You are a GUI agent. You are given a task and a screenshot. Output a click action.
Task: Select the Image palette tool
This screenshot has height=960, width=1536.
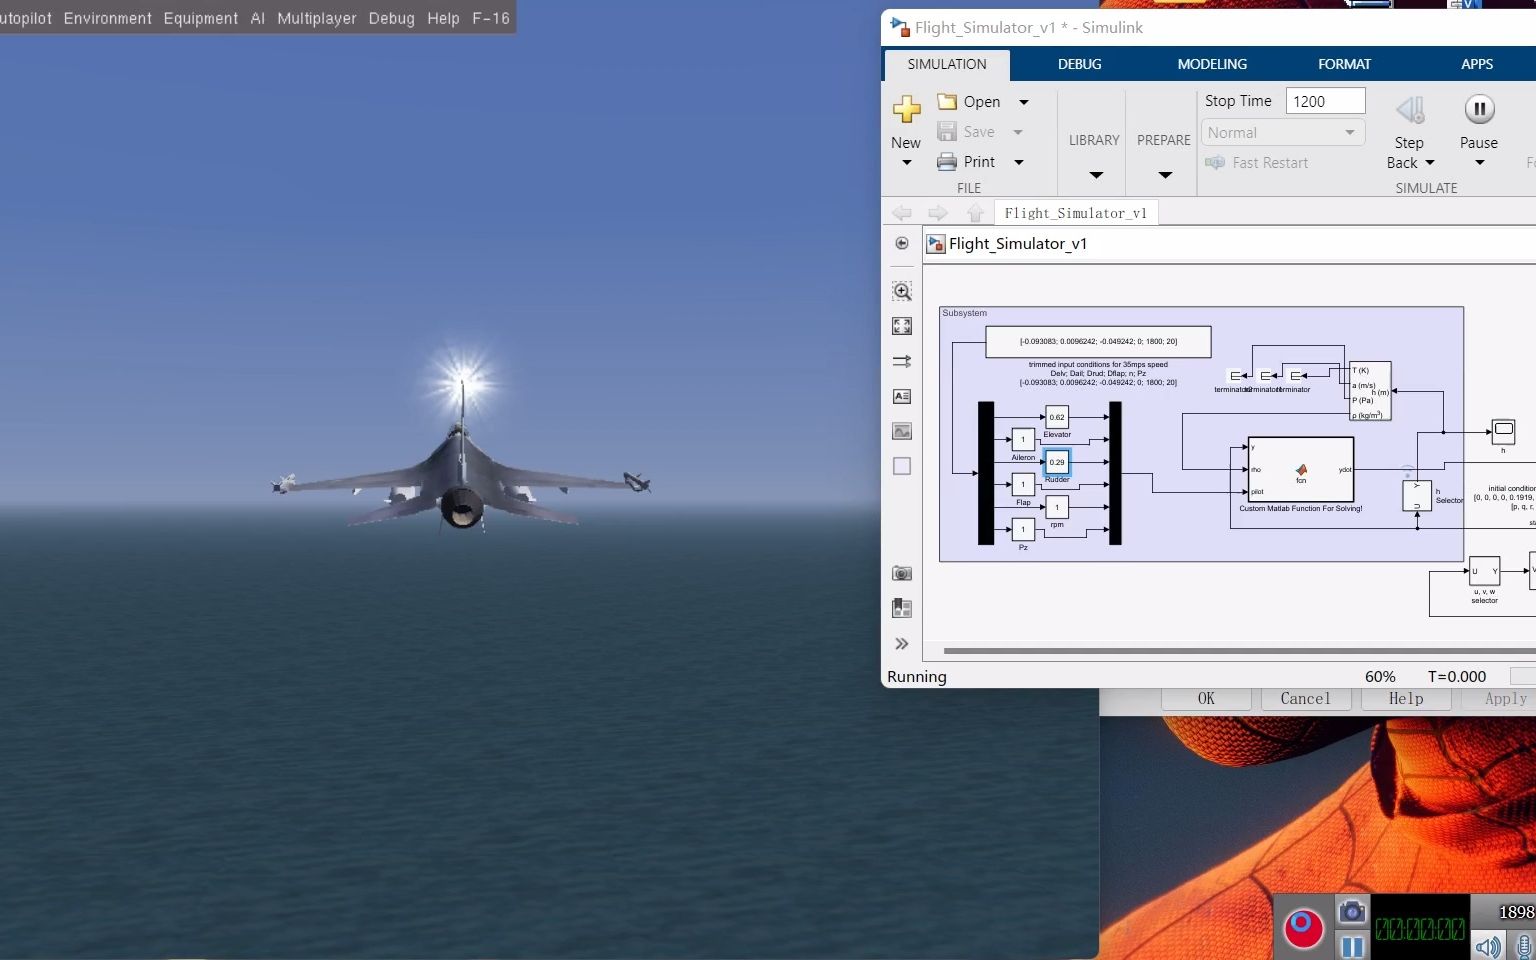click(x=902, y=432)
